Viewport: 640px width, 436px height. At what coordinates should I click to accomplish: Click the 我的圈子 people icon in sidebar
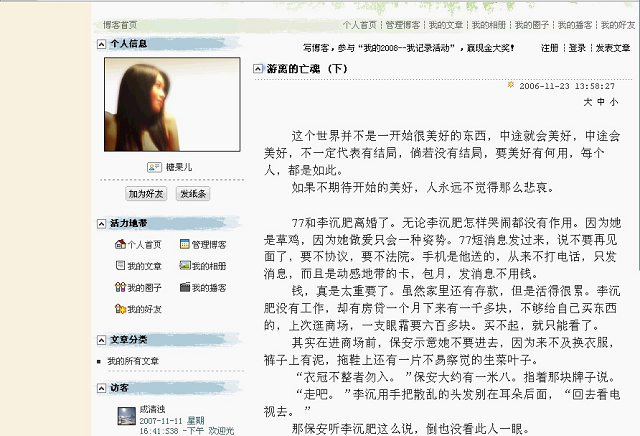point(120,287)
